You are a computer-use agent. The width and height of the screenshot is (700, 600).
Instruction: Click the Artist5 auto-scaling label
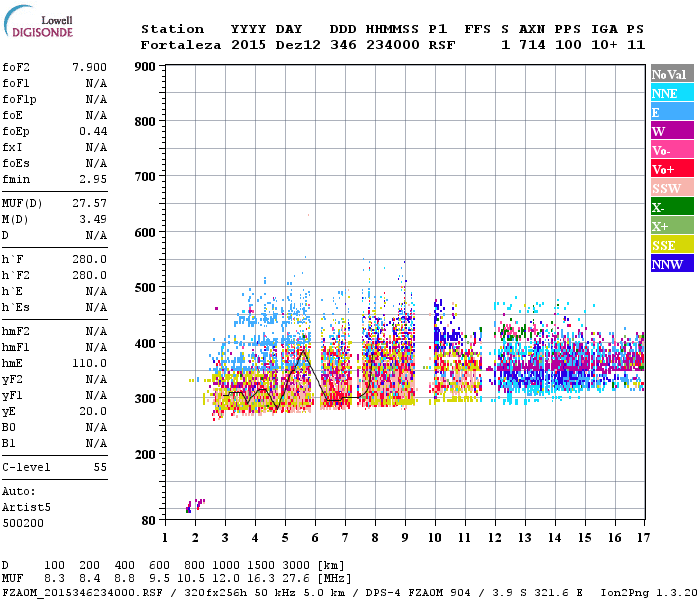coord(26,508)
